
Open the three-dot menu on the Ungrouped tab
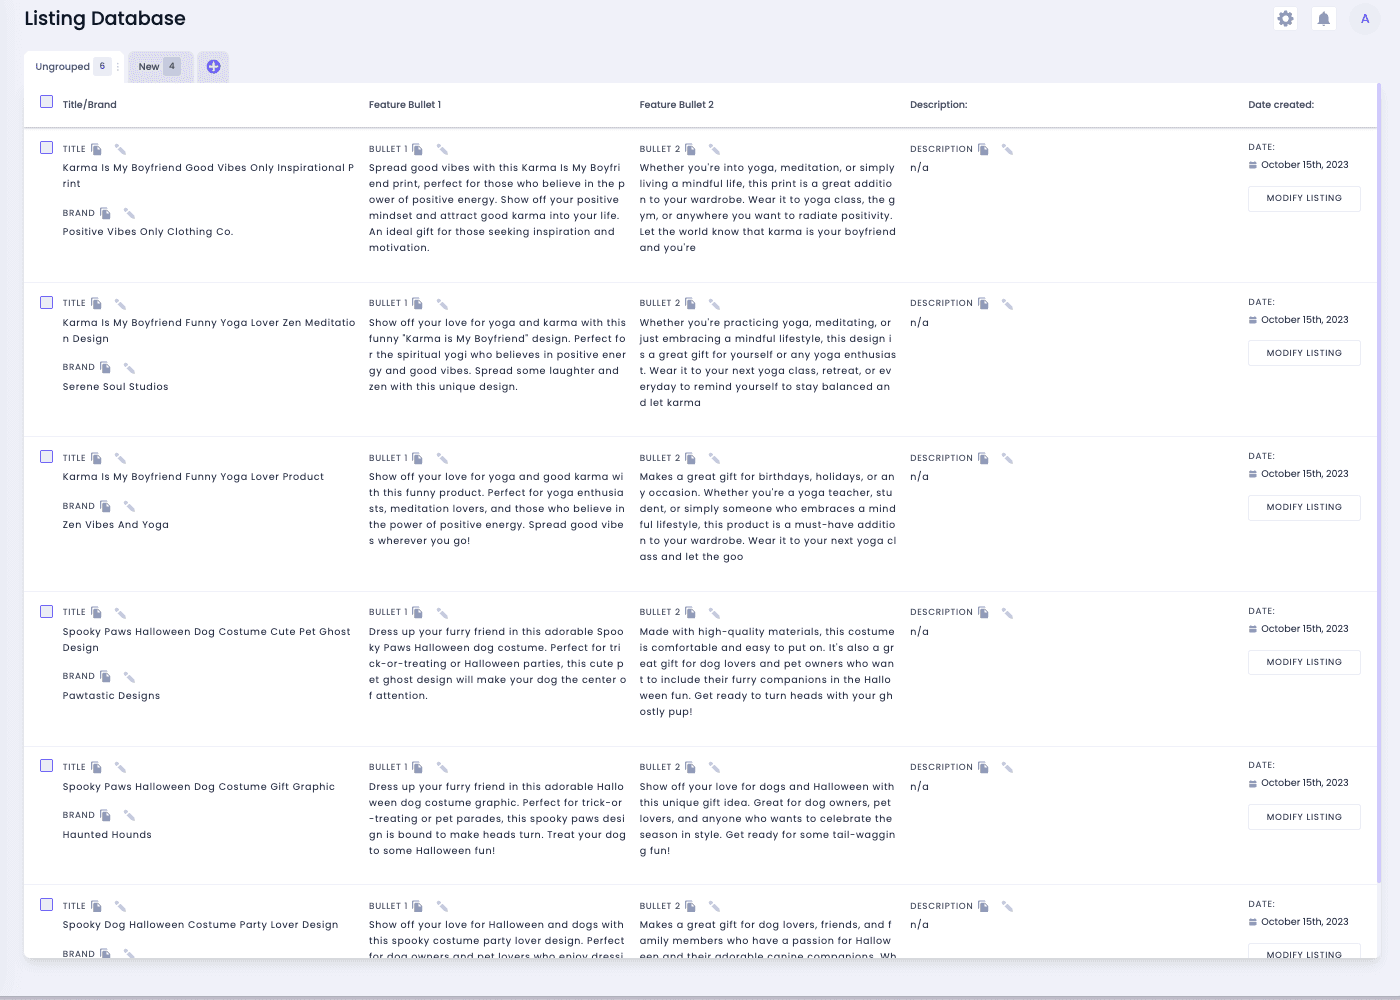[x=118, y=66]
